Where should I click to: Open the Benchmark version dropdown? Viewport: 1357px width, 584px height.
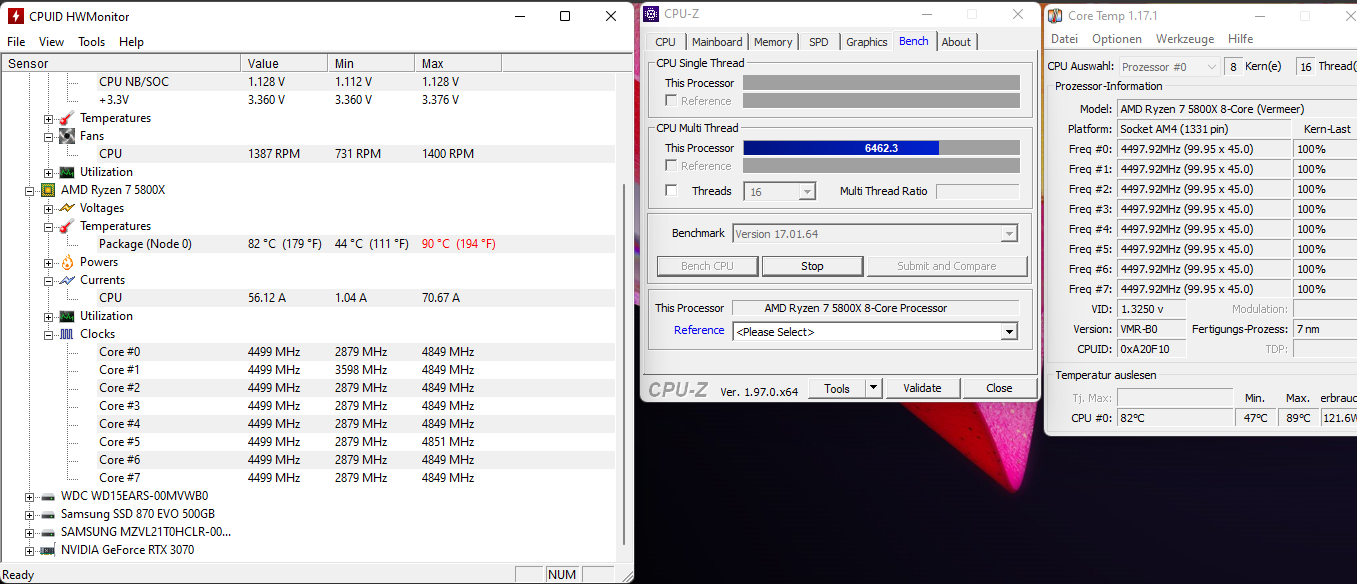[x=1008, y=234]
